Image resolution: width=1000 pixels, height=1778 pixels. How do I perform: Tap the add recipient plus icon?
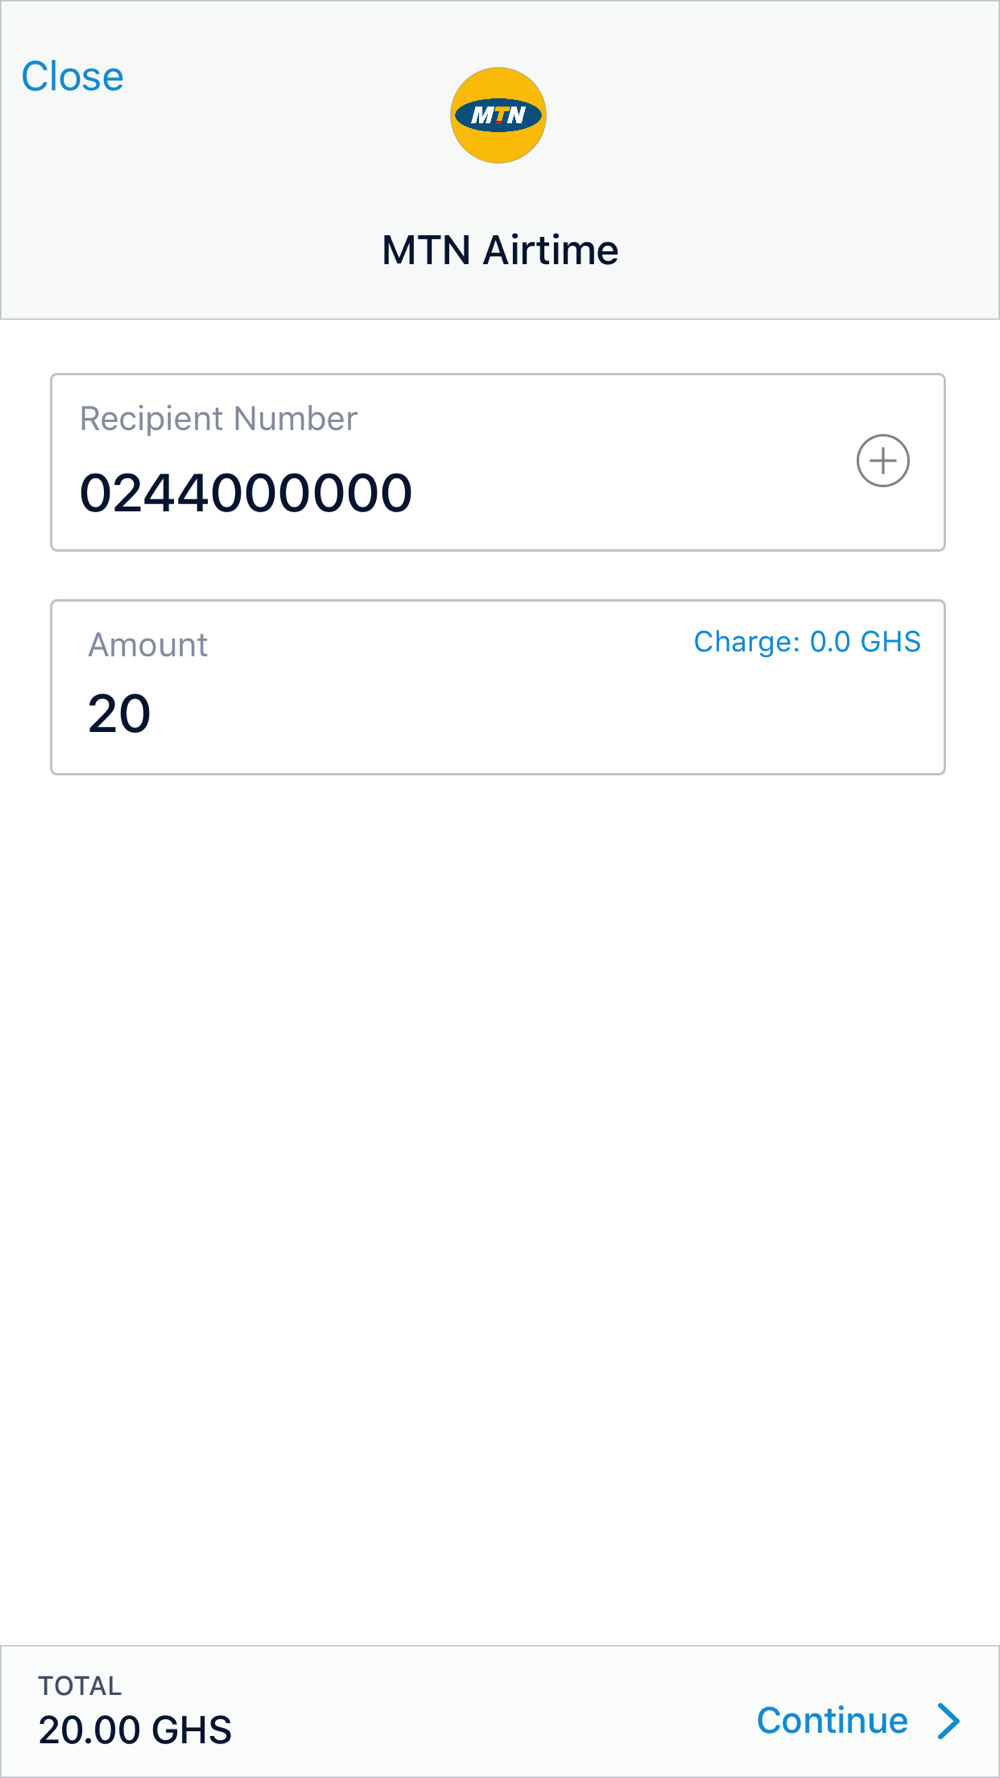882,461
